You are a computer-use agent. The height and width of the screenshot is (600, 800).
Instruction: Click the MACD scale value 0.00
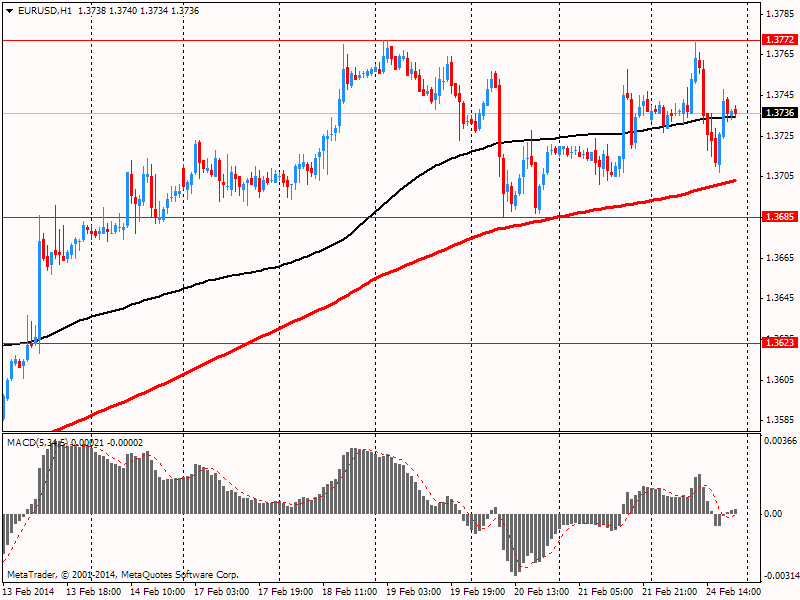point(773,514)
